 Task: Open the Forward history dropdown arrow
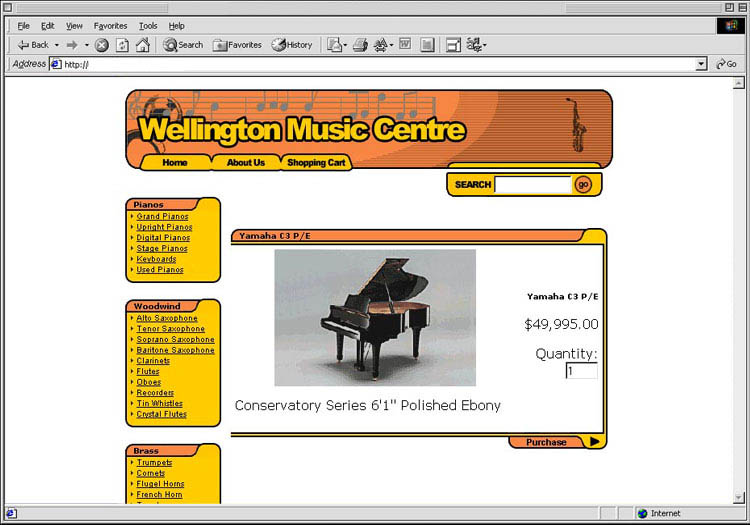[x=87, y=45]
